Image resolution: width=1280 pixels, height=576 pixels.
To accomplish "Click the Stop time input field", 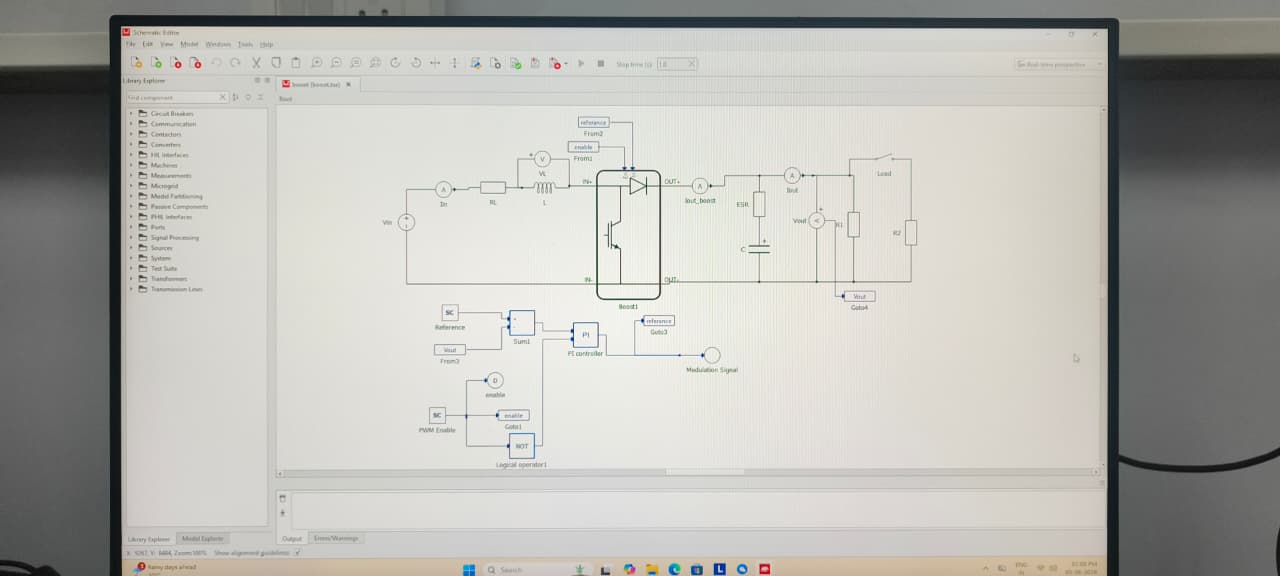I will click(676, 64).
